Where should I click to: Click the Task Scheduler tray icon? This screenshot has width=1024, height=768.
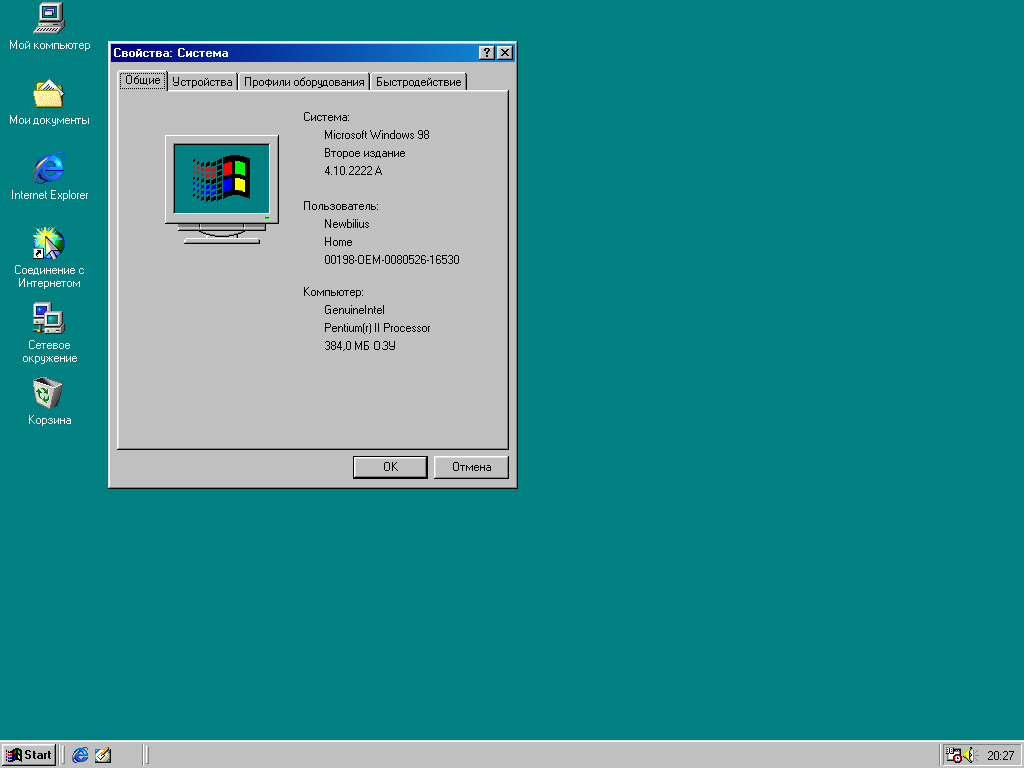[x=953, y=755]
